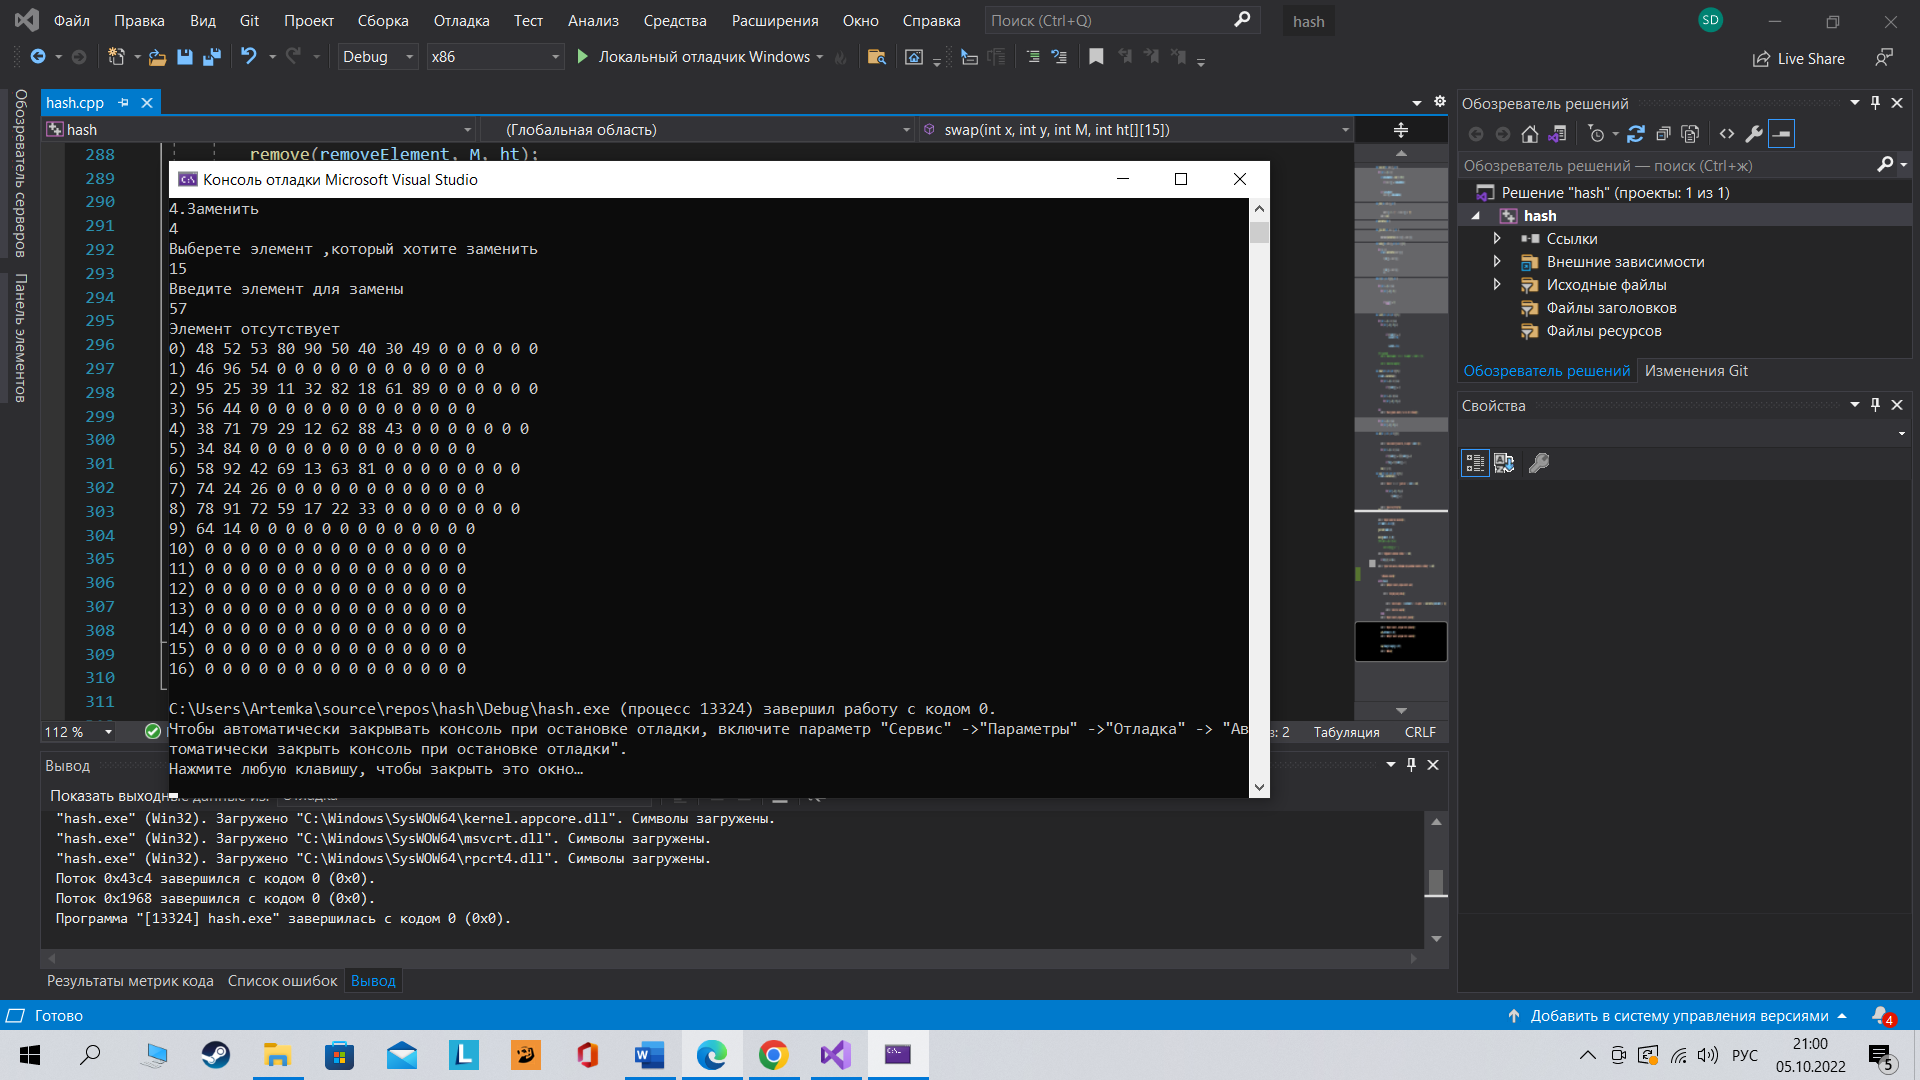Select Файлы заголовков in Solution Explorer
1920x1080 pixels.
[1611, 308]
